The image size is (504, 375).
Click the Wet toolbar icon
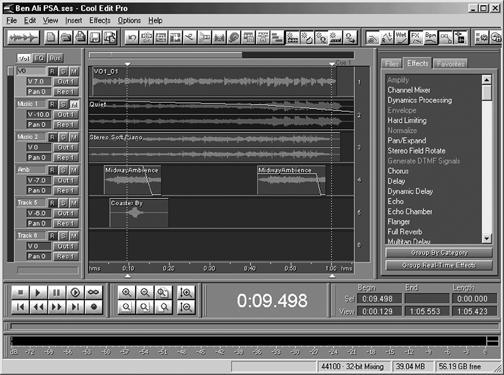pyautogui.click(x=401, y=38)
